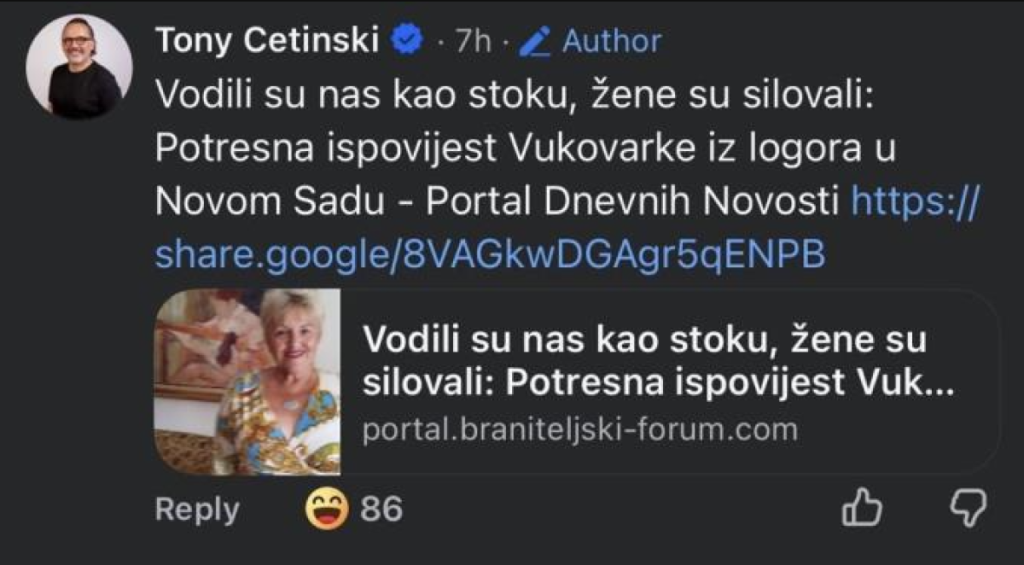Image resolution: width=1024 pixels, height=565 pixels.
Task: Click the blue verified badge
Action: [x=409, y=40]
